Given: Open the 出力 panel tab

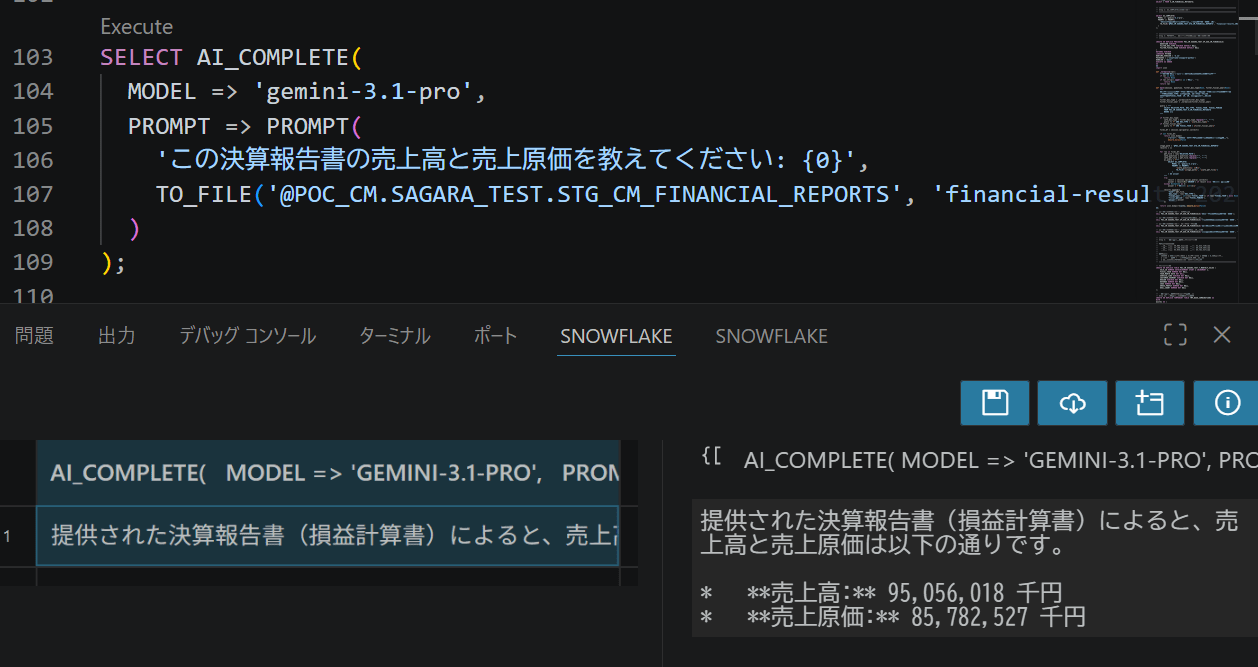Looking at the screenshot, I should (x=117, y=336).
